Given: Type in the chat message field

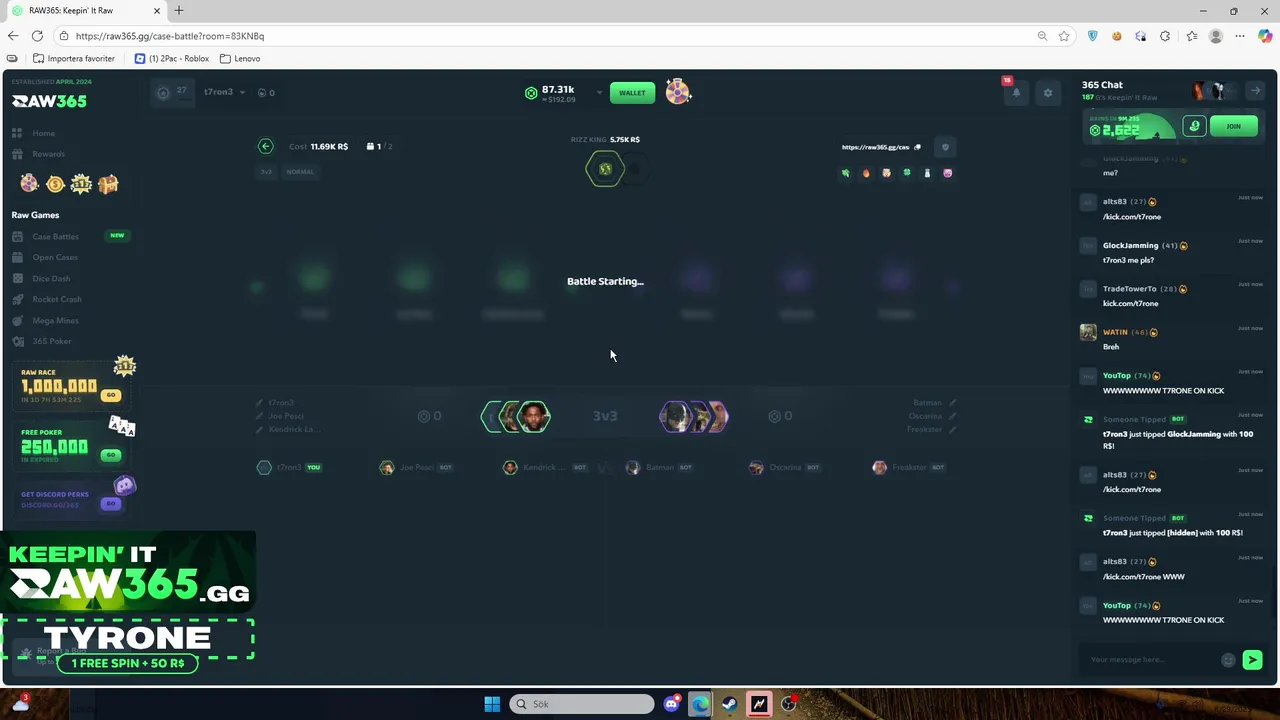Looking at the screenshot, I should tap(1150, 659).
